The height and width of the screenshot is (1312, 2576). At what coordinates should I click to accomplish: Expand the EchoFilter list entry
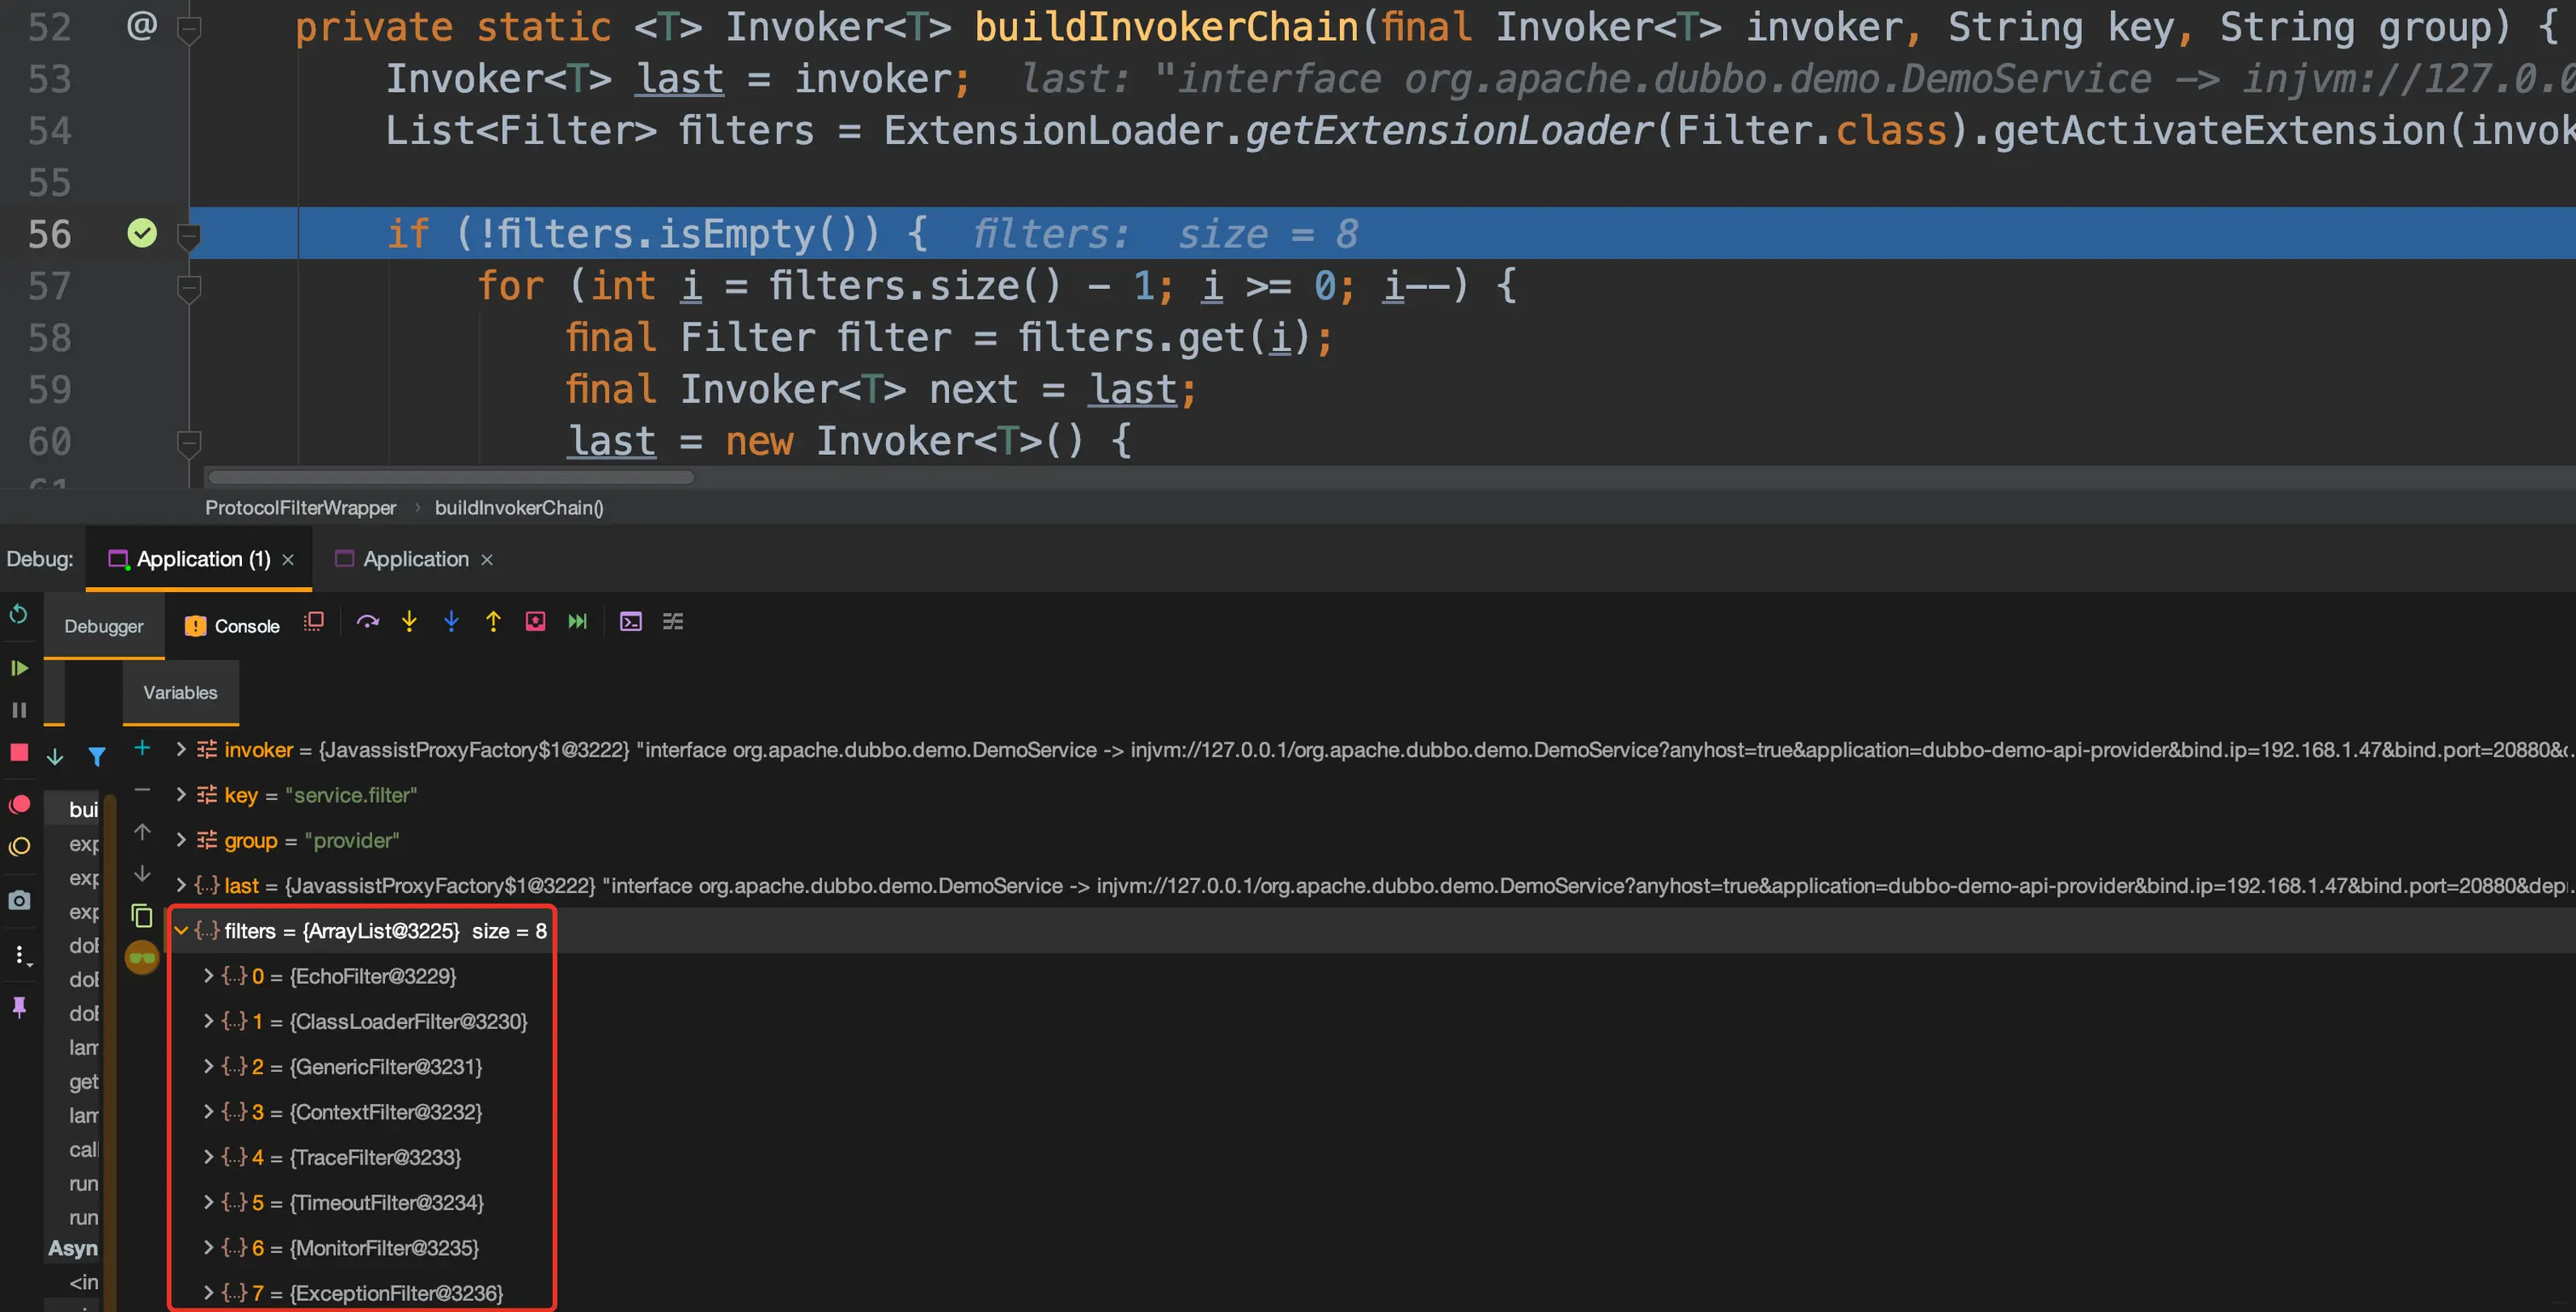coord(208,976)
